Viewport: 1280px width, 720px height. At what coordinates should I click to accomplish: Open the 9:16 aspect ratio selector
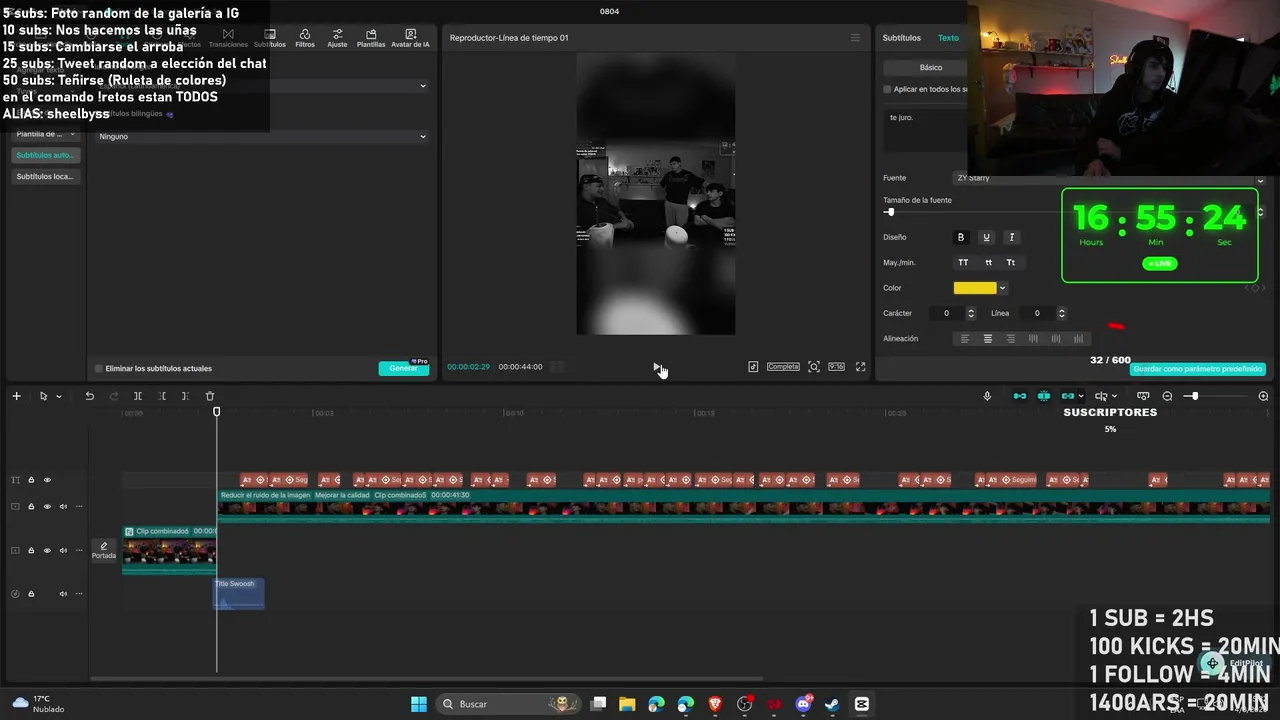coord(836,367)
